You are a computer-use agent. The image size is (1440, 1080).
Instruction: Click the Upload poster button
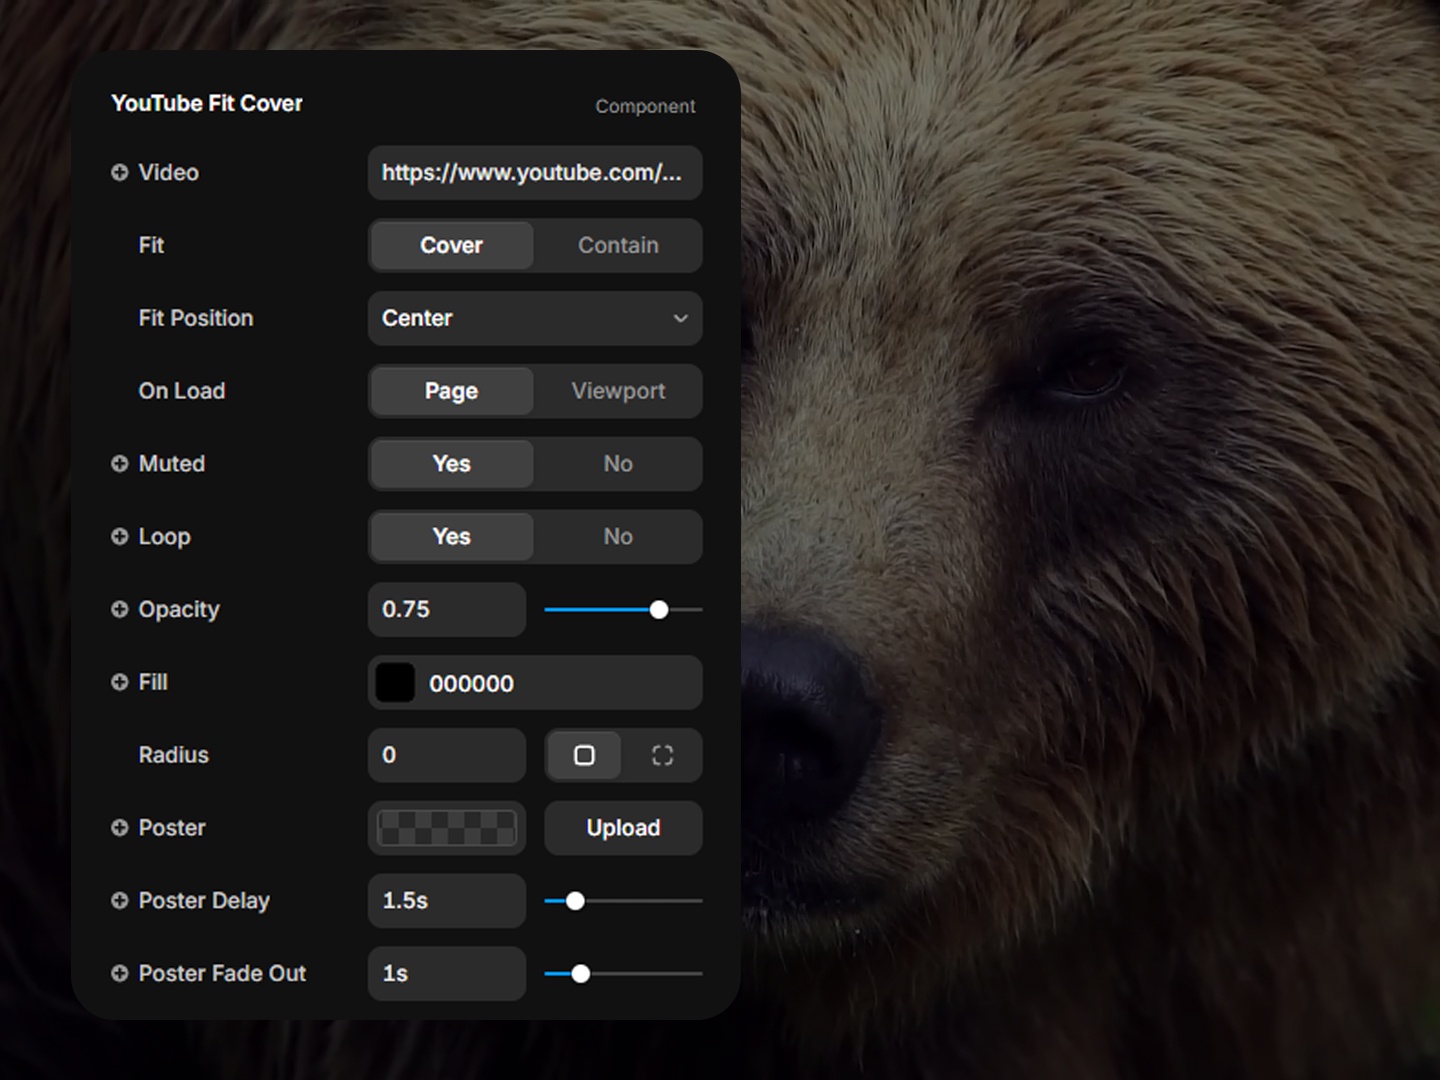[x=623, y=828]
